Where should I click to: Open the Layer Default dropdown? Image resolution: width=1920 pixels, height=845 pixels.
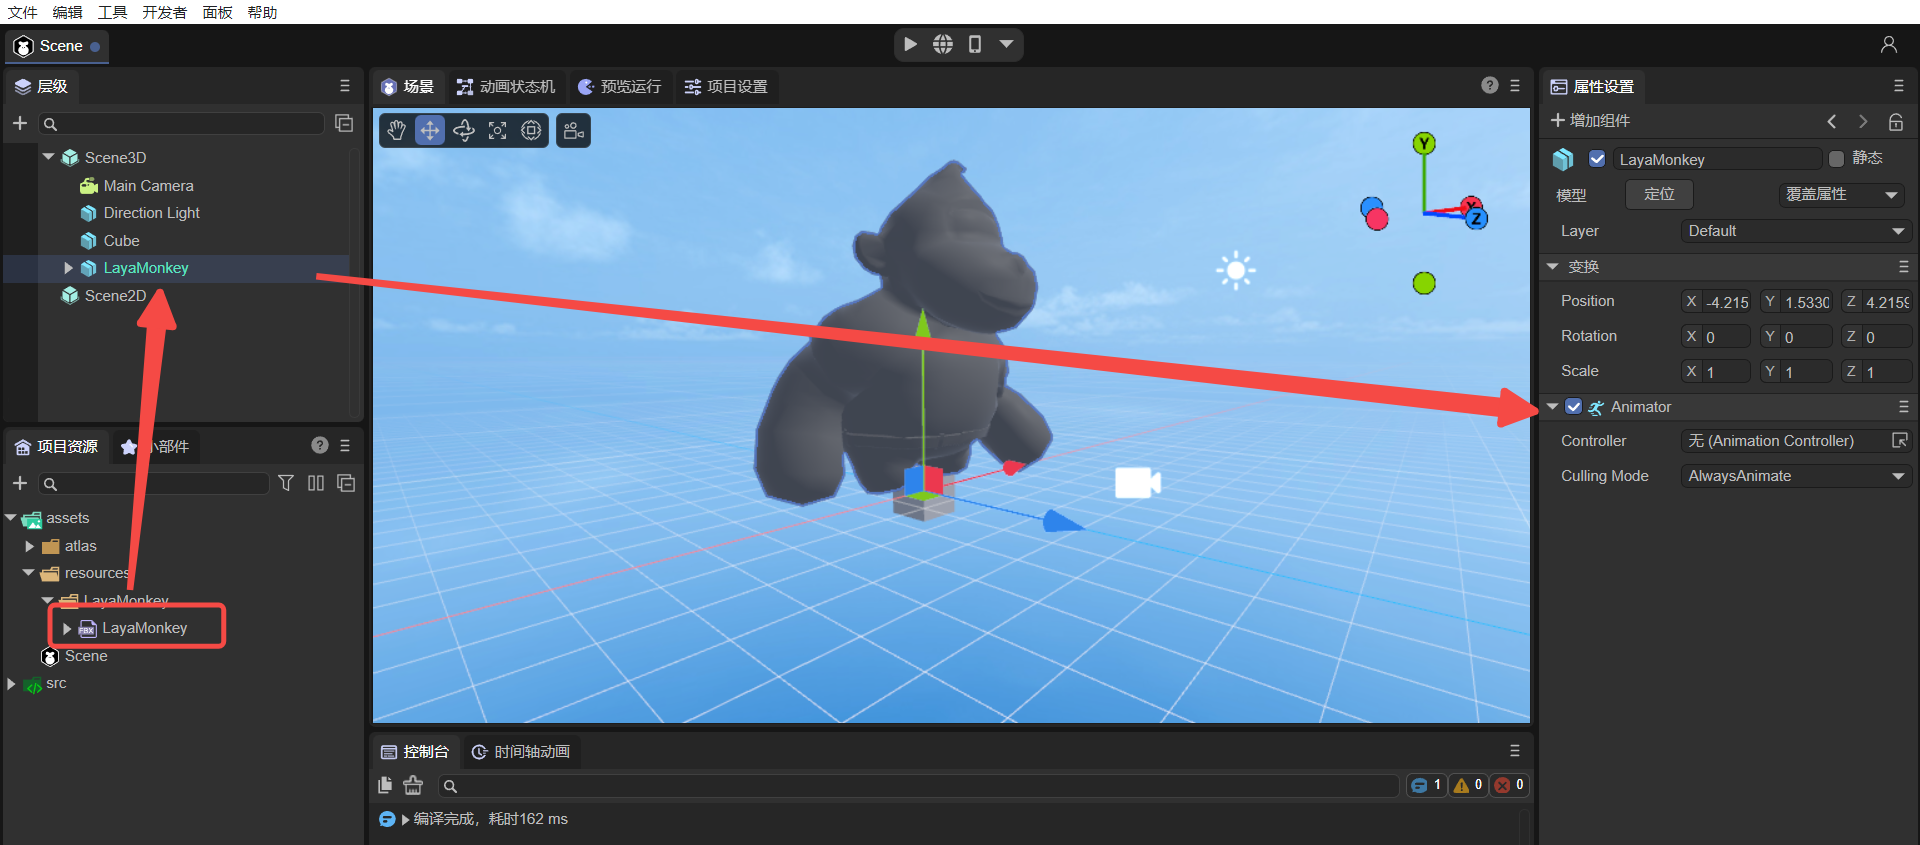[1795, 231]
